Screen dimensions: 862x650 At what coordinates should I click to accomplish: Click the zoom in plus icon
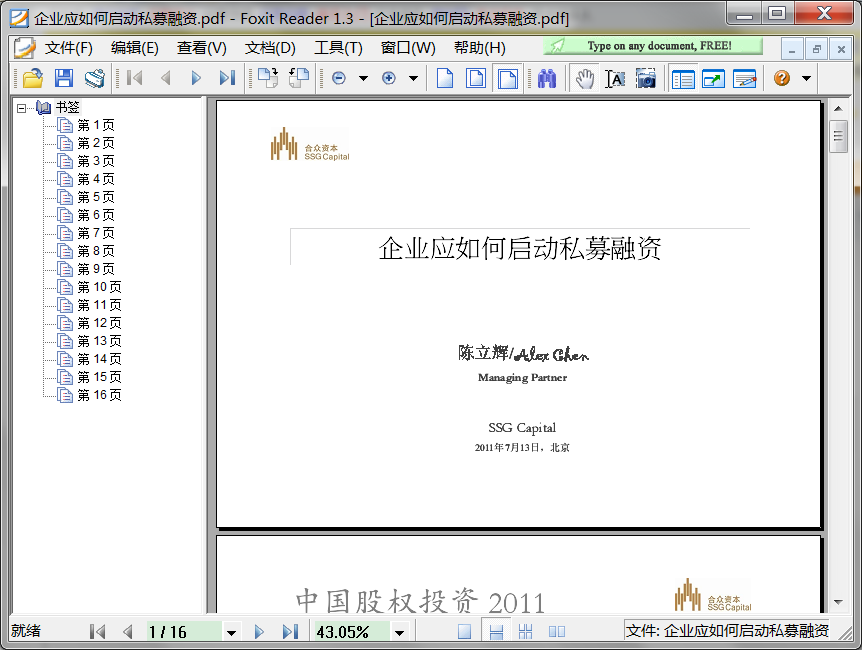coord(389,79)
